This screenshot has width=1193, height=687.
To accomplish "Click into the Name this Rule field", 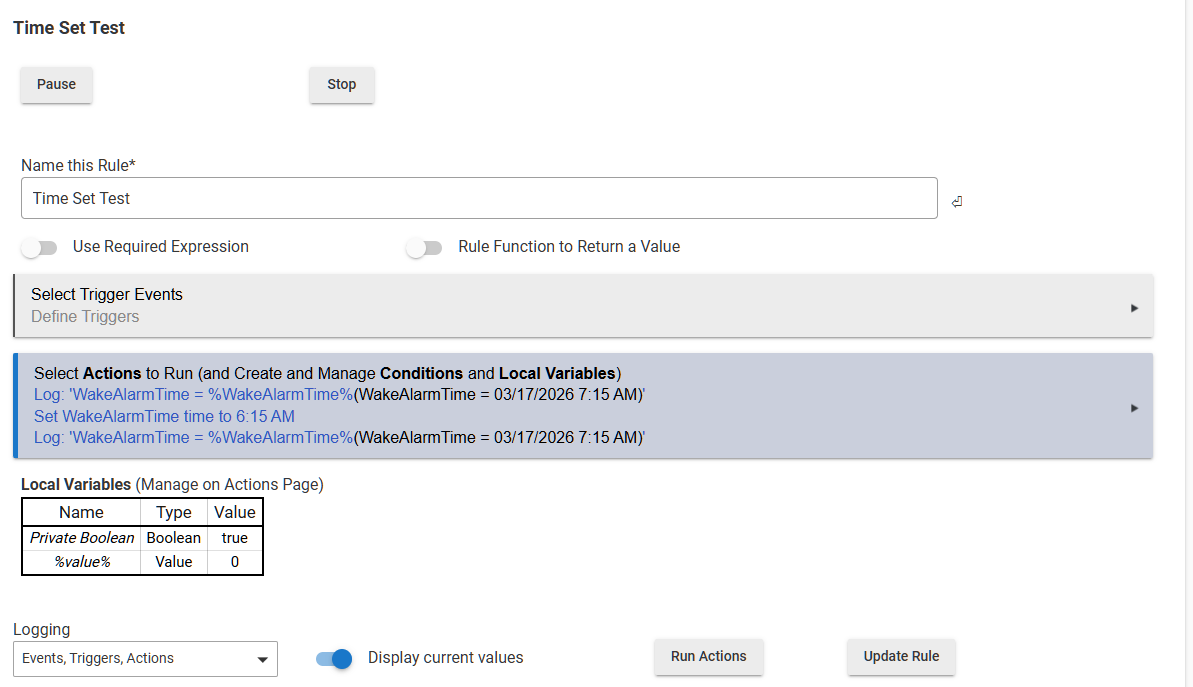I will pyautogui.click(x=478, y=198).
